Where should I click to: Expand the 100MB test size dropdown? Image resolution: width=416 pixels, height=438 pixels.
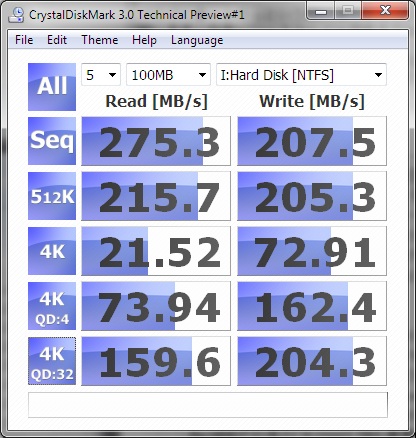(168, 75)
